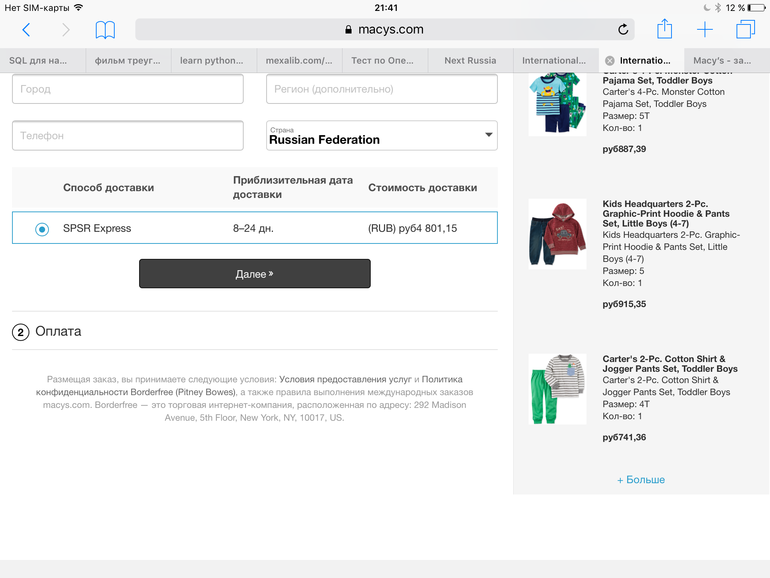Screen dimensions: 770x578
Task: Focus the Город input field
Action: tap(128, 89)
